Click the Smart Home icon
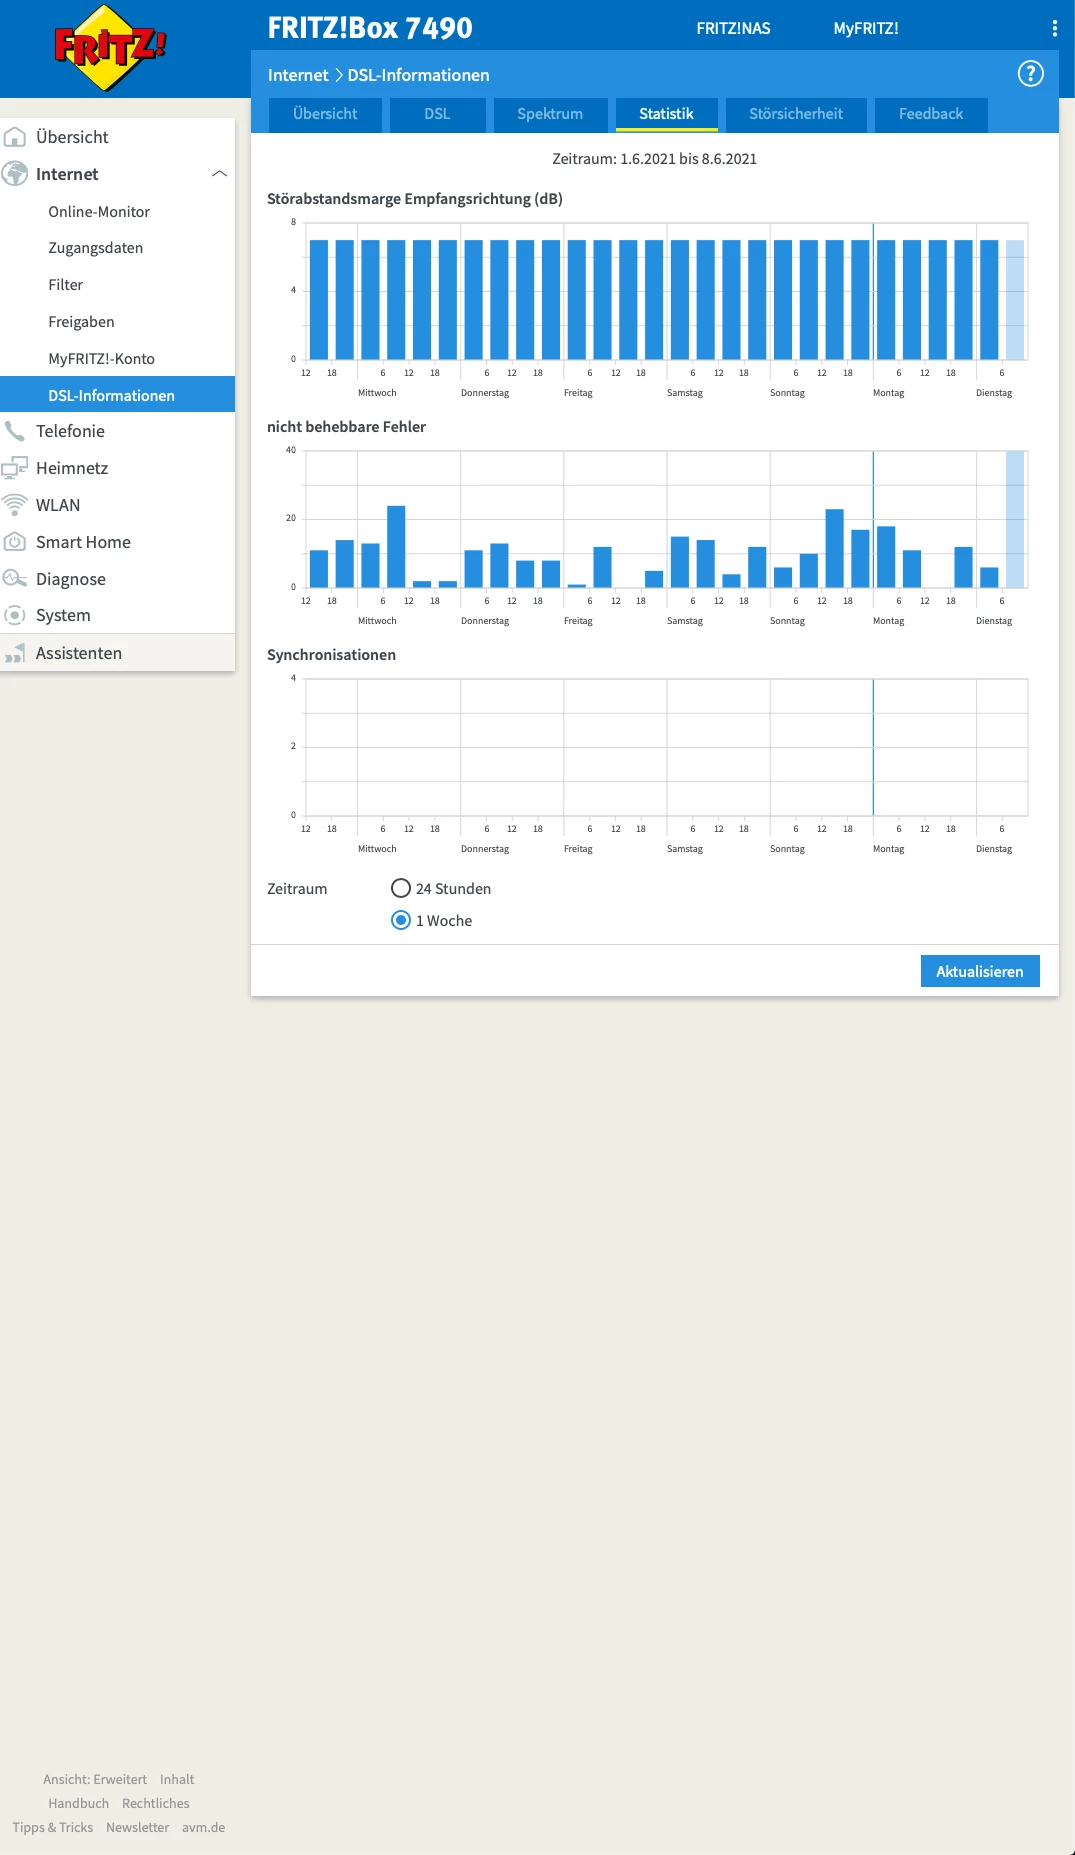 tap(15, 542)
